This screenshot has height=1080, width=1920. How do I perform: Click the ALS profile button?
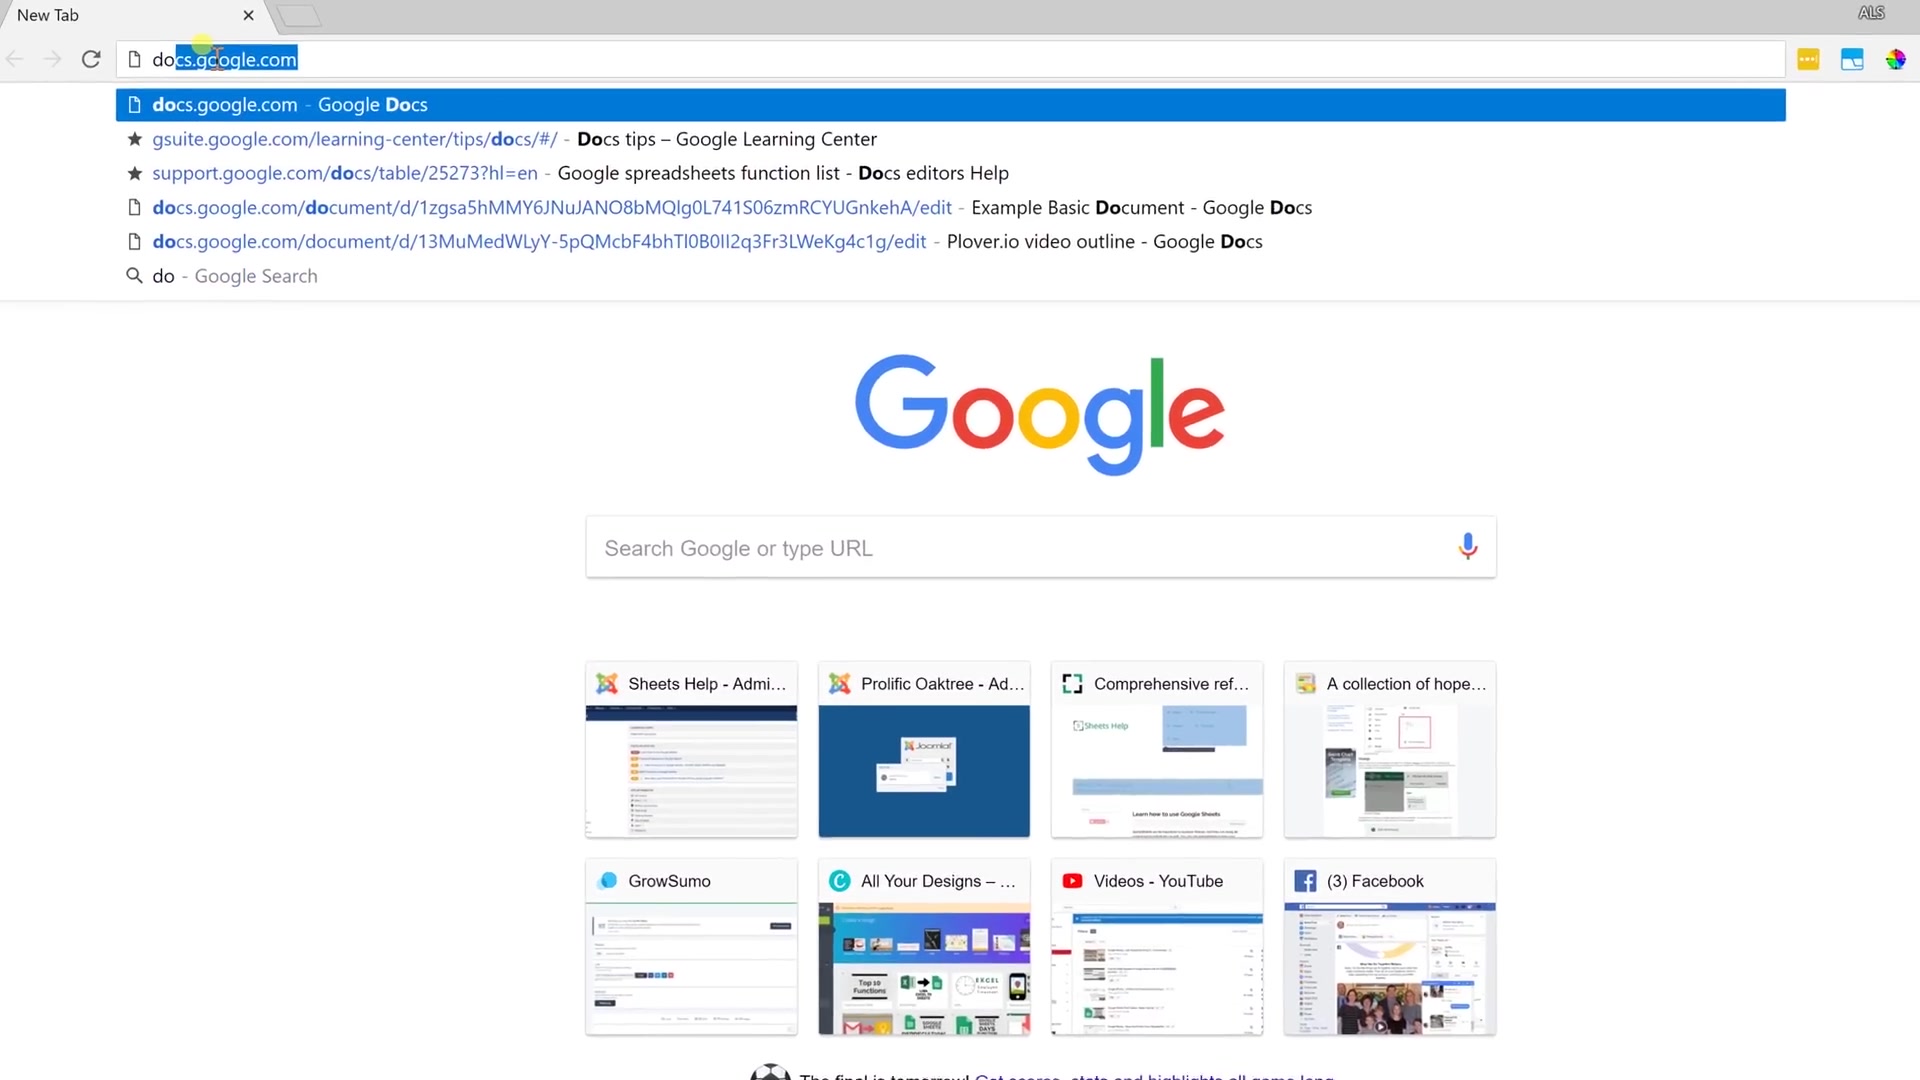[1871, 13]
